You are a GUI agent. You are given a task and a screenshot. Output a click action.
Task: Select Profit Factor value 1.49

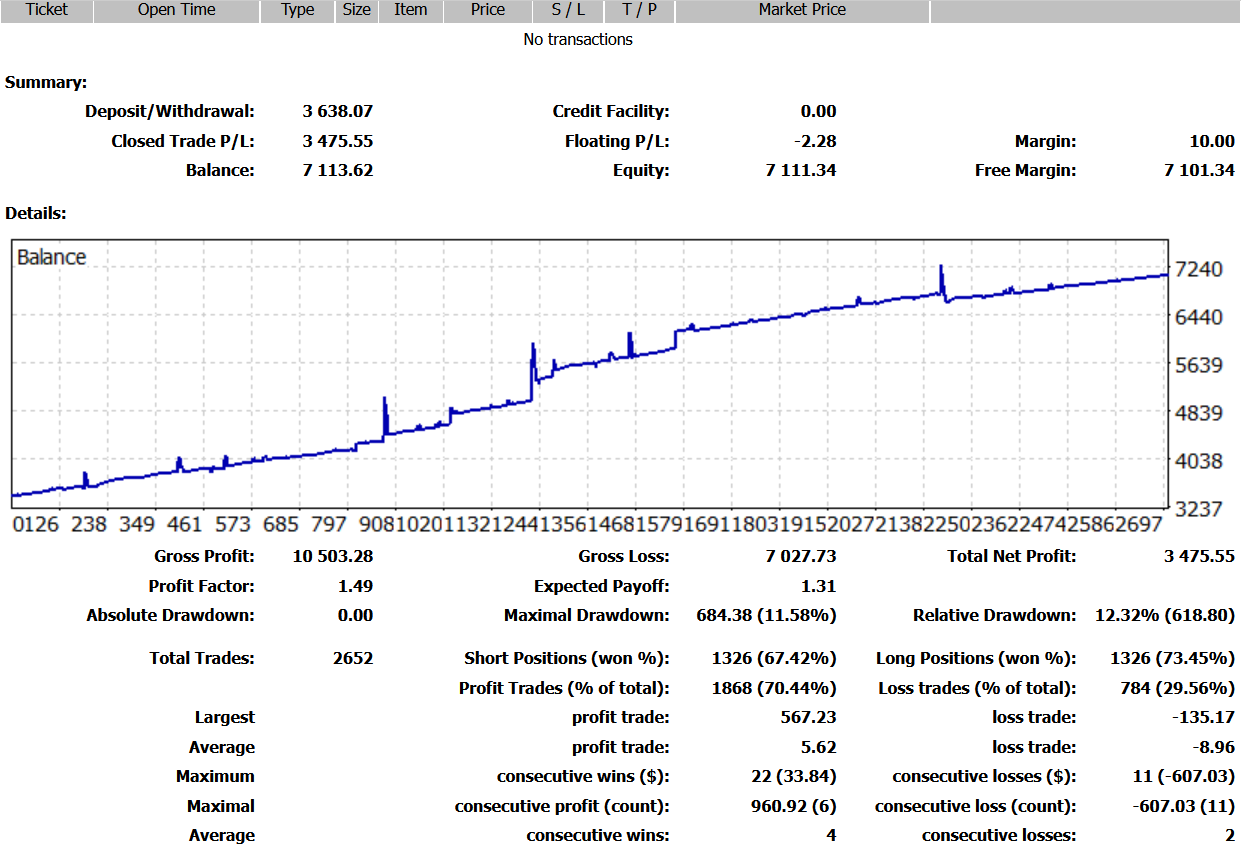[x=355, y=586]
